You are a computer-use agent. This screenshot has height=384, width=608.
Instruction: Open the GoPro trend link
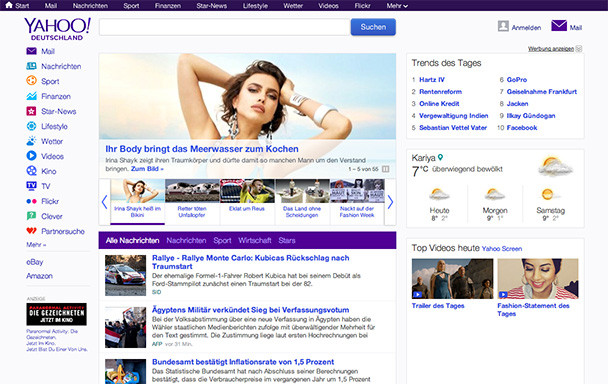pos(516,80)
